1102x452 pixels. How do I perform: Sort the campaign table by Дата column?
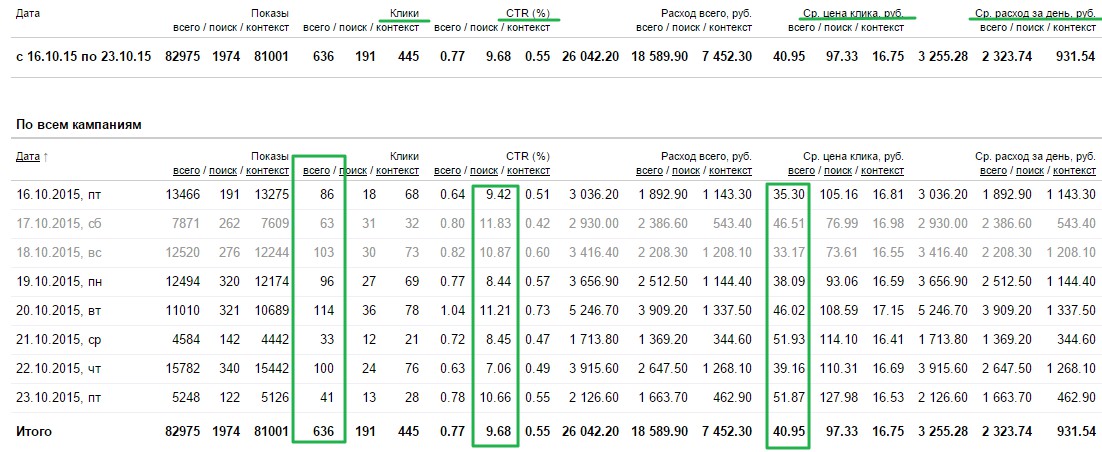click(28, 157)
